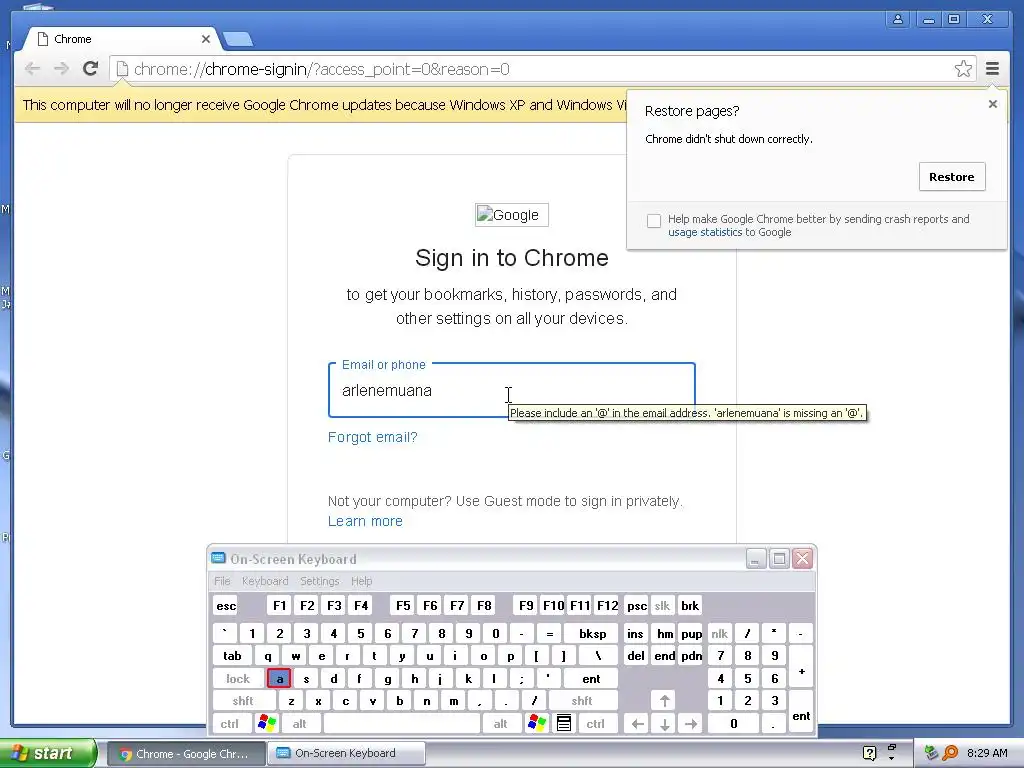Click the Forgot email? link

(372, 437)
